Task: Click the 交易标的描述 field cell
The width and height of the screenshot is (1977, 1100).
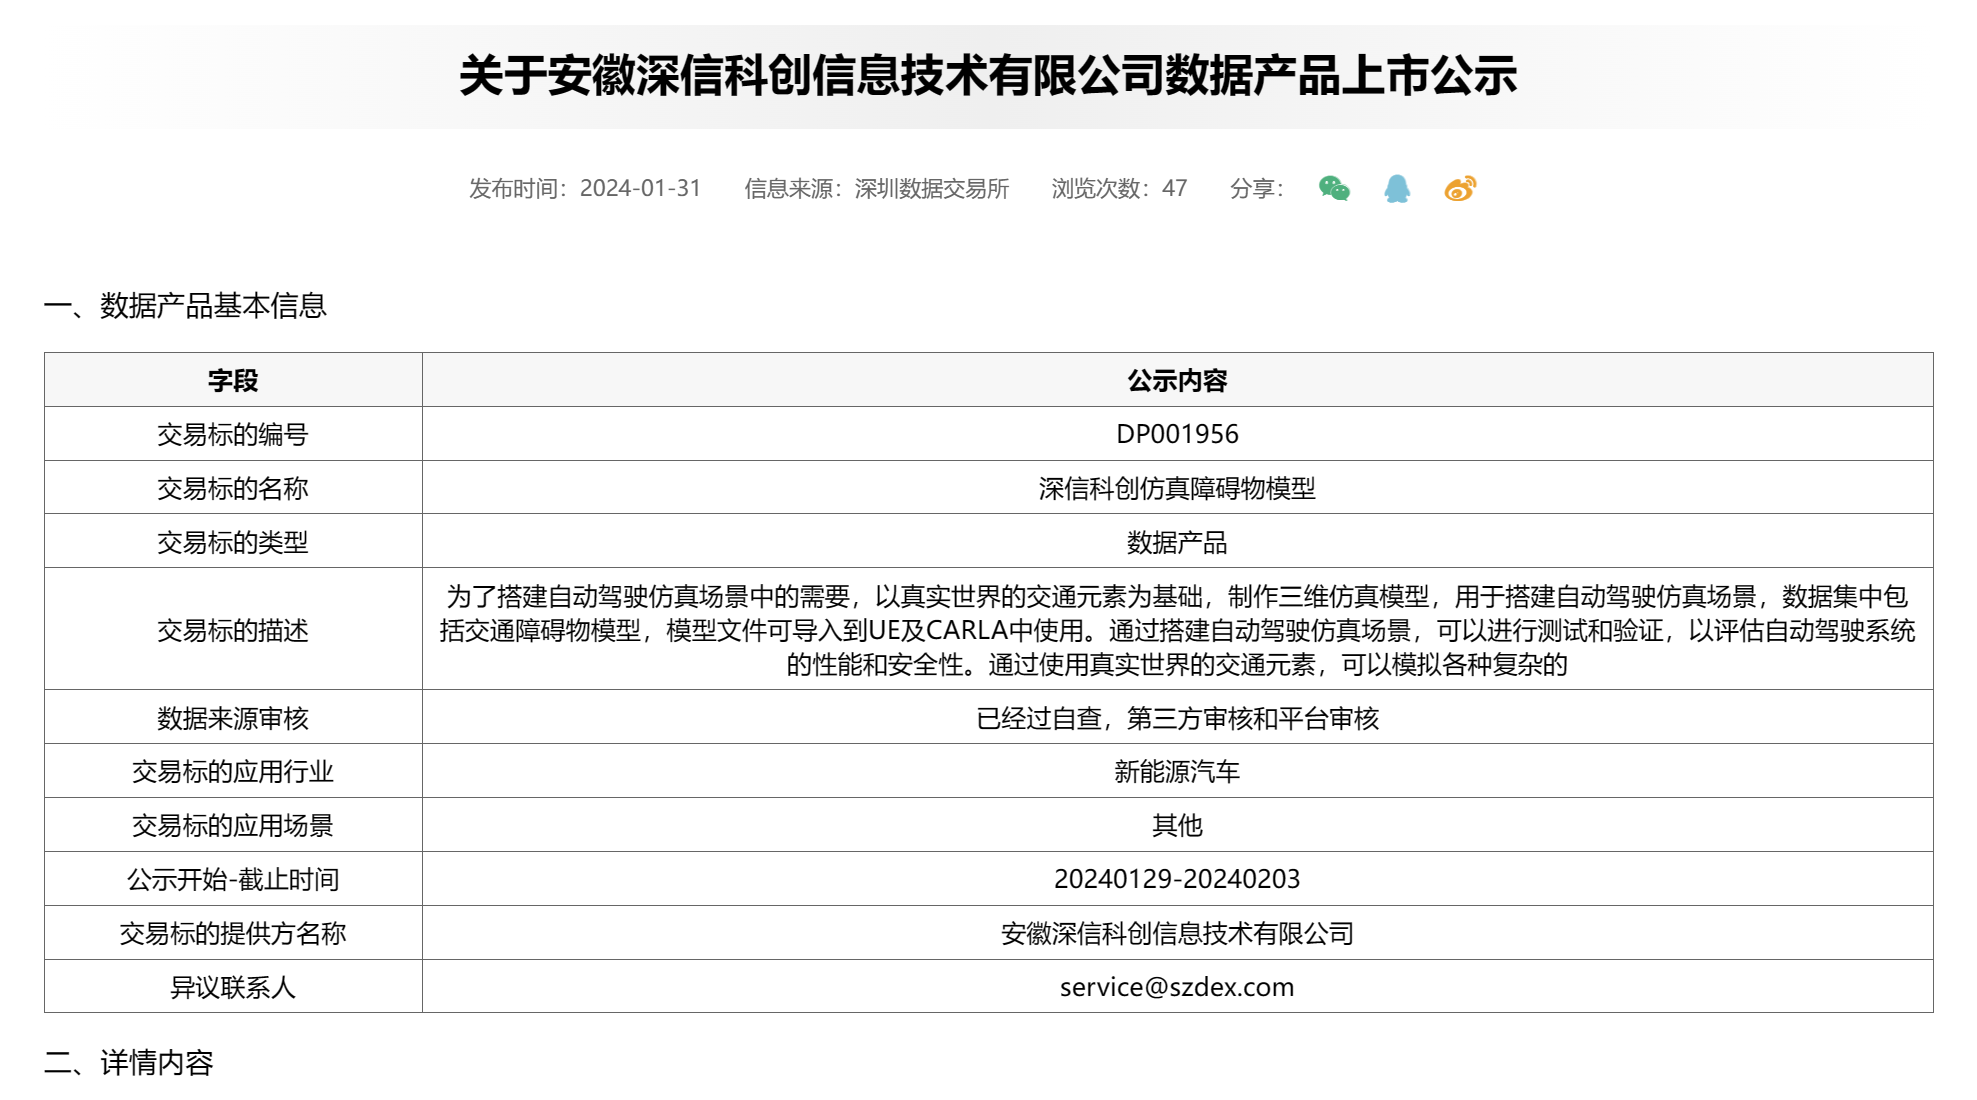Action: point(233,630)
